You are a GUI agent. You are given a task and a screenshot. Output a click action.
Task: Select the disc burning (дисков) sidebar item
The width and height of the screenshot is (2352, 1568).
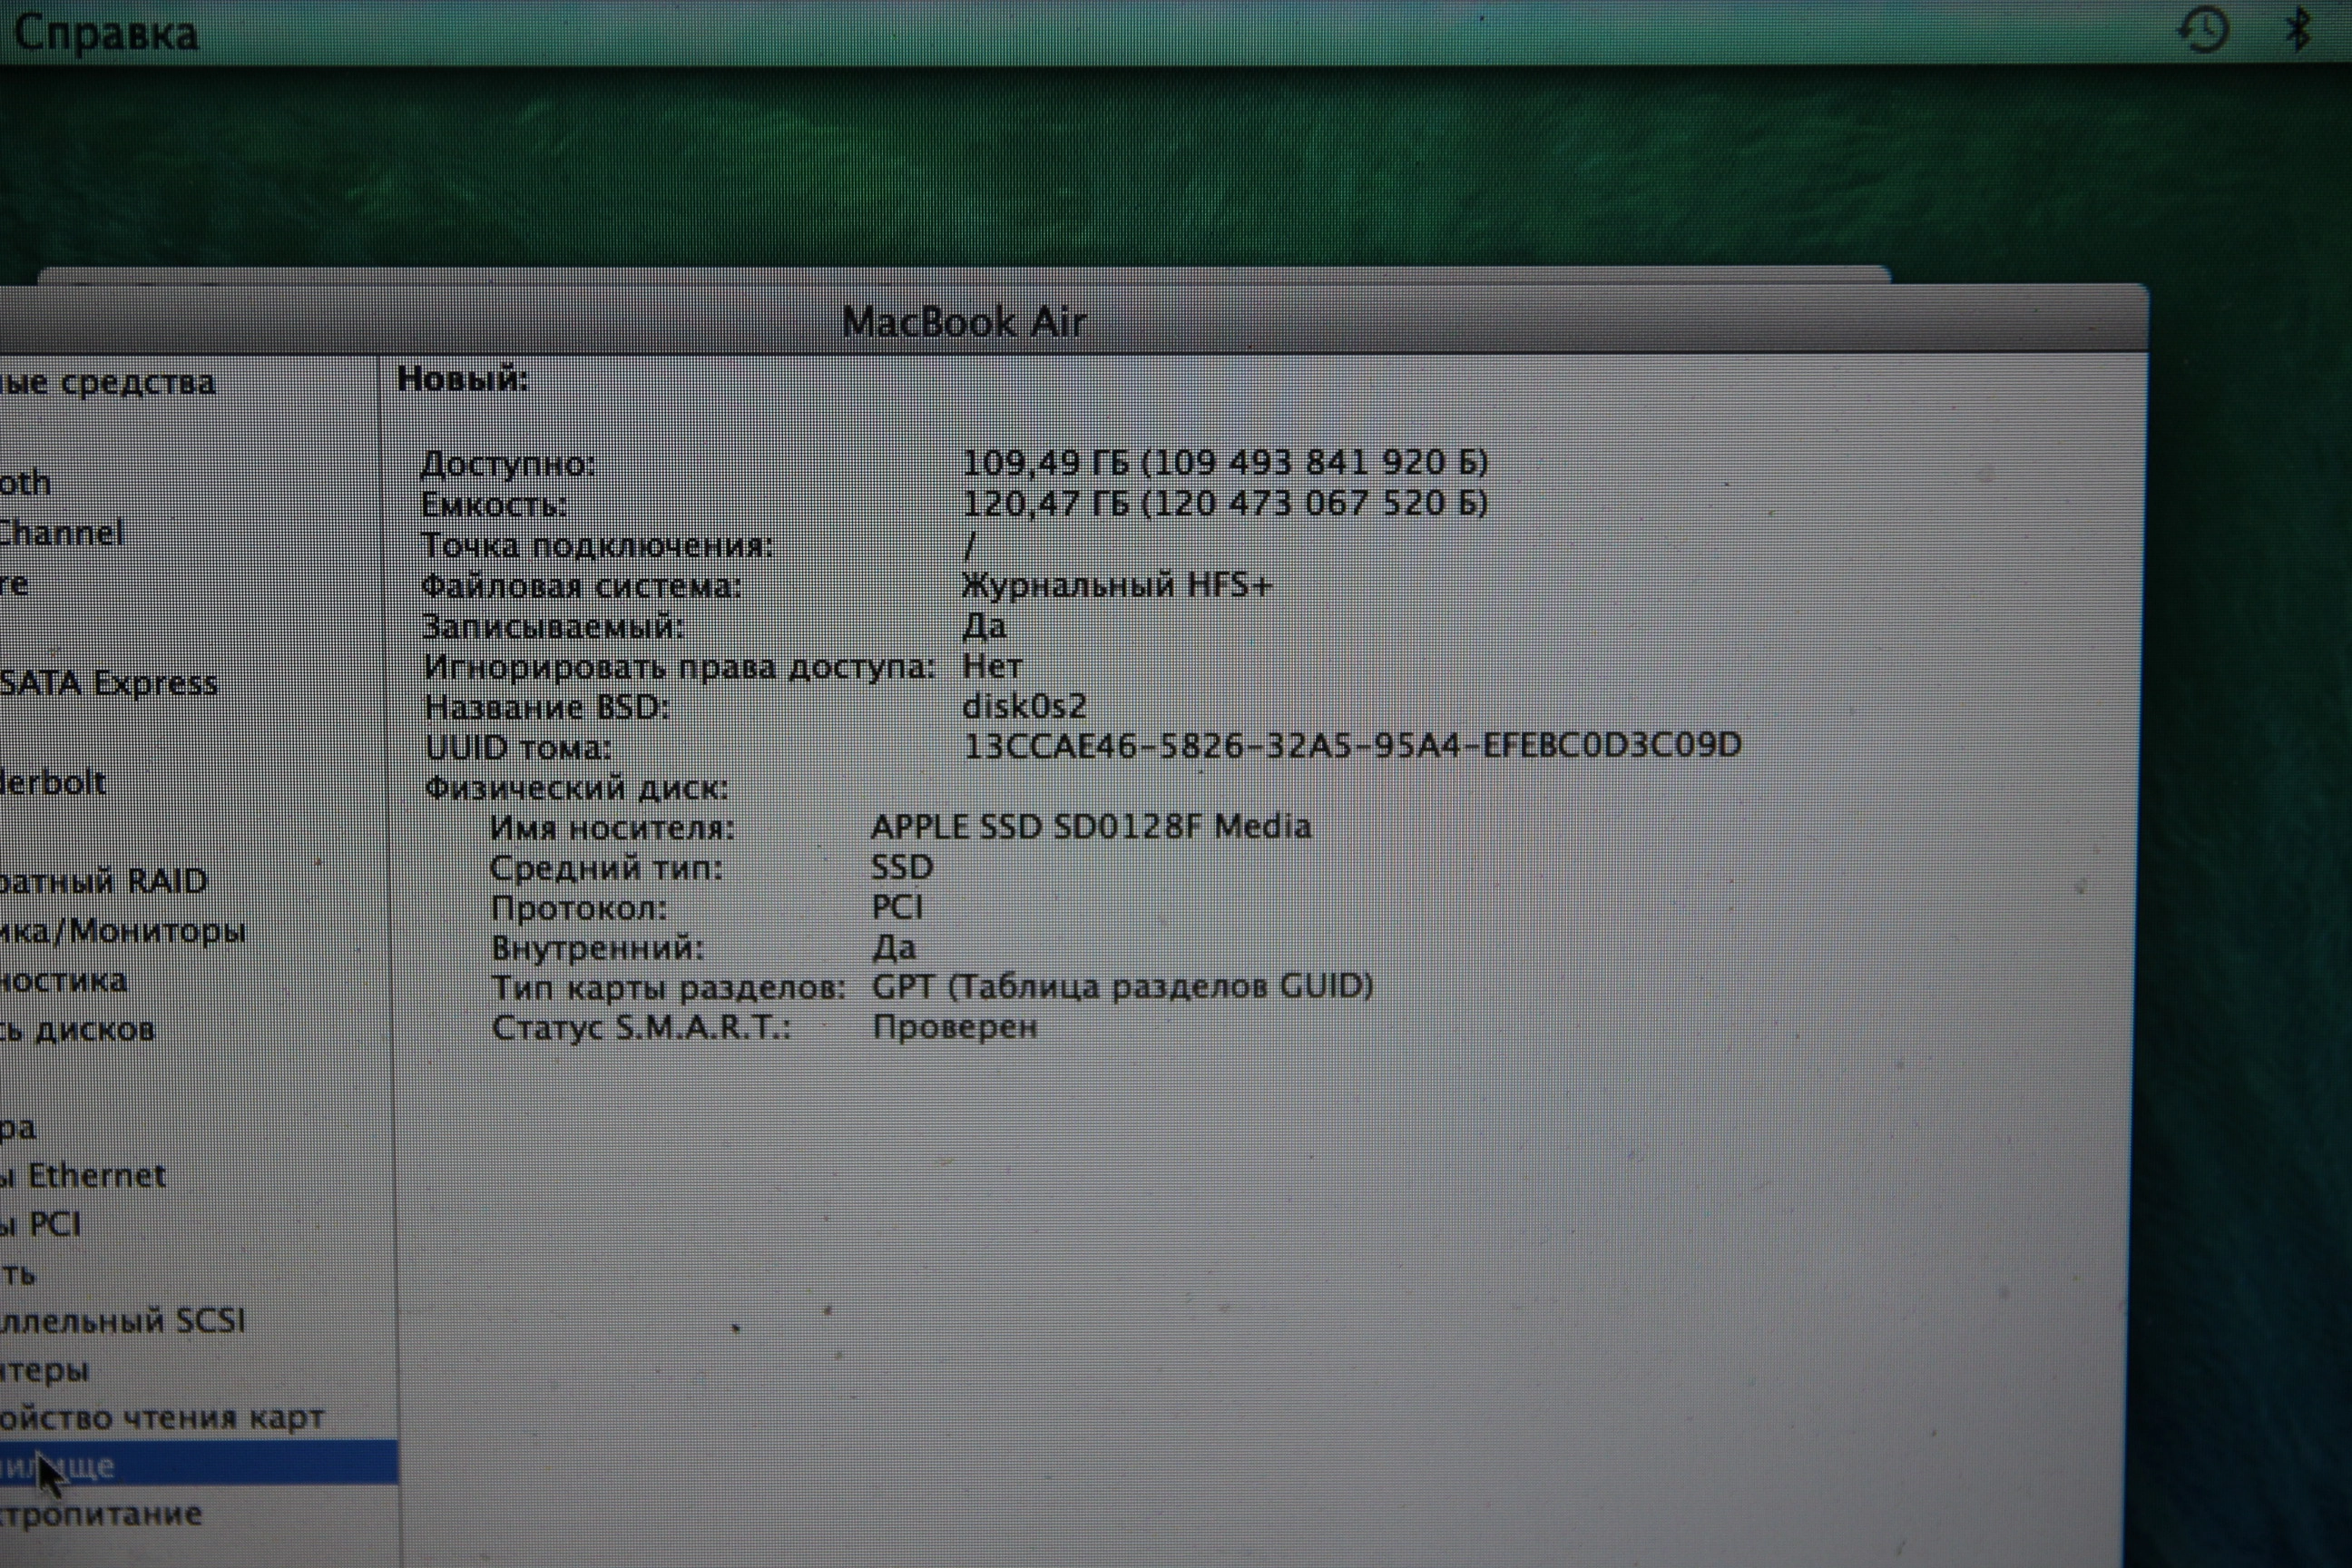click(x=77, y=1029)
